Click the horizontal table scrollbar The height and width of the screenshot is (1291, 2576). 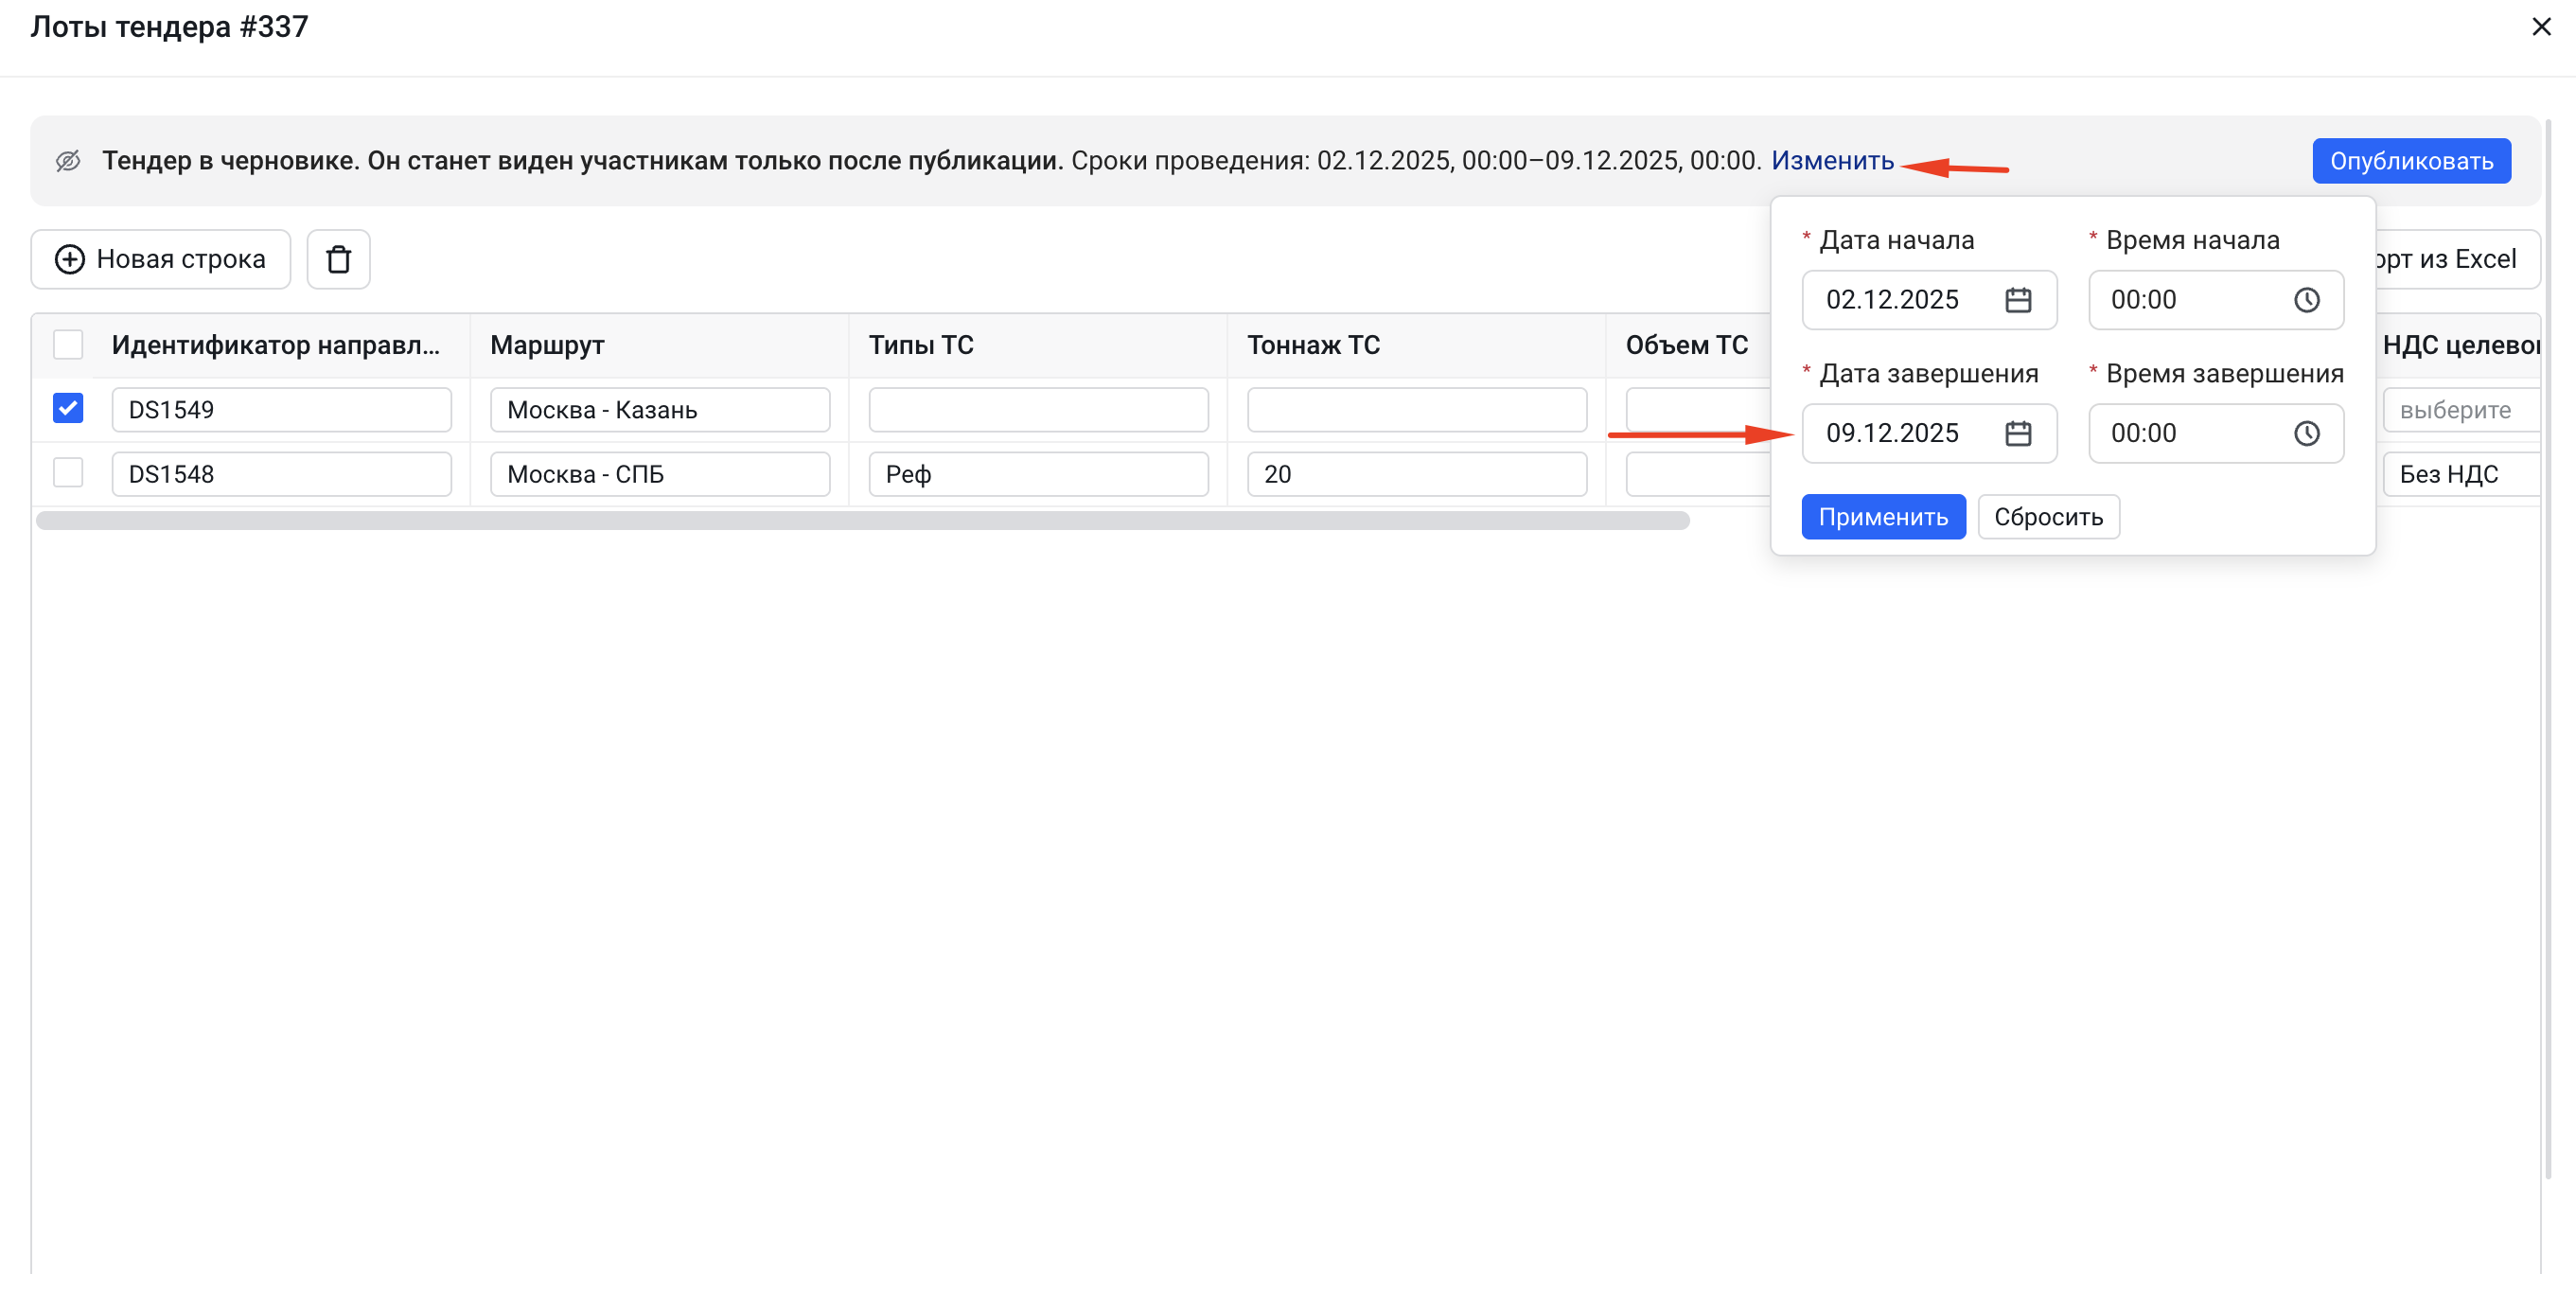pyautogui.click(x=862, y=521)
